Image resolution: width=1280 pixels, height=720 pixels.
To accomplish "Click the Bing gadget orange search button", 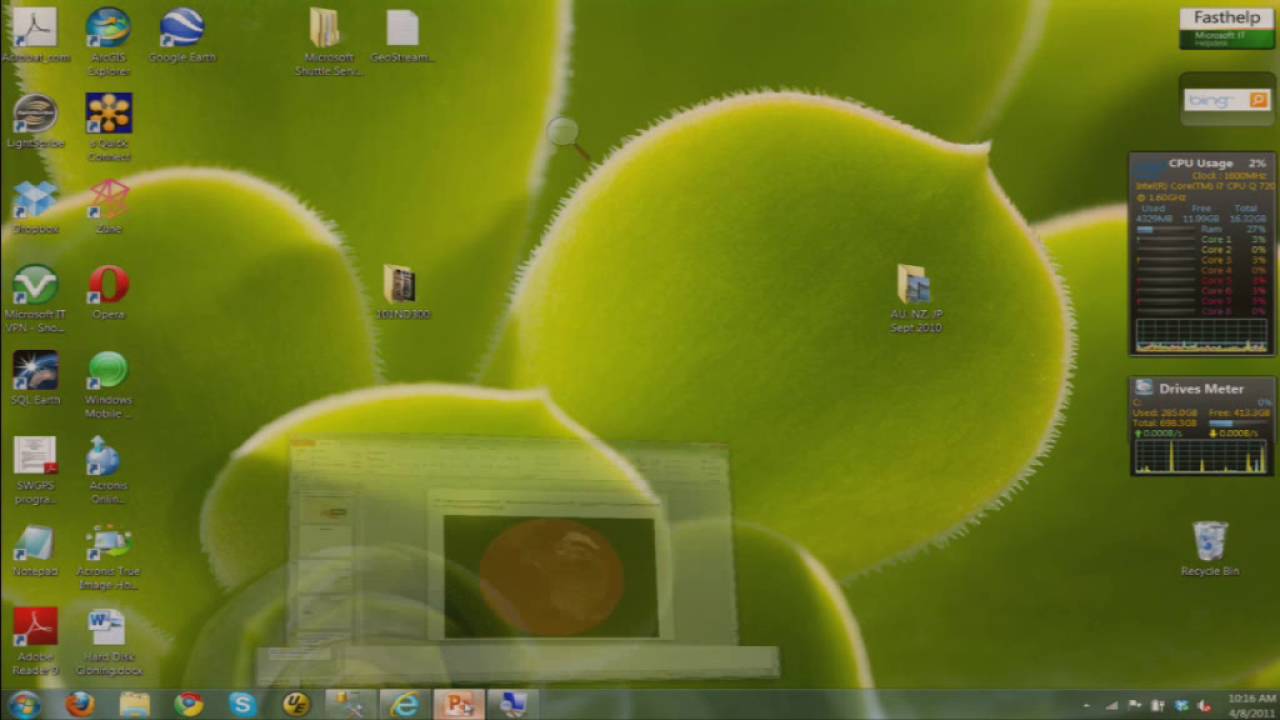I will 1258,100.
